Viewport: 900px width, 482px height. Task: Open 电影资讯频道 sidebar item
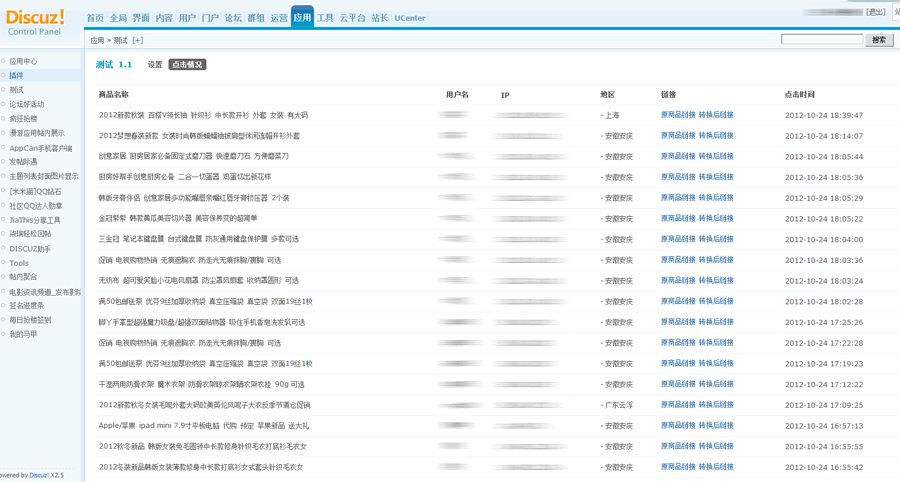[x=45, y=292]
